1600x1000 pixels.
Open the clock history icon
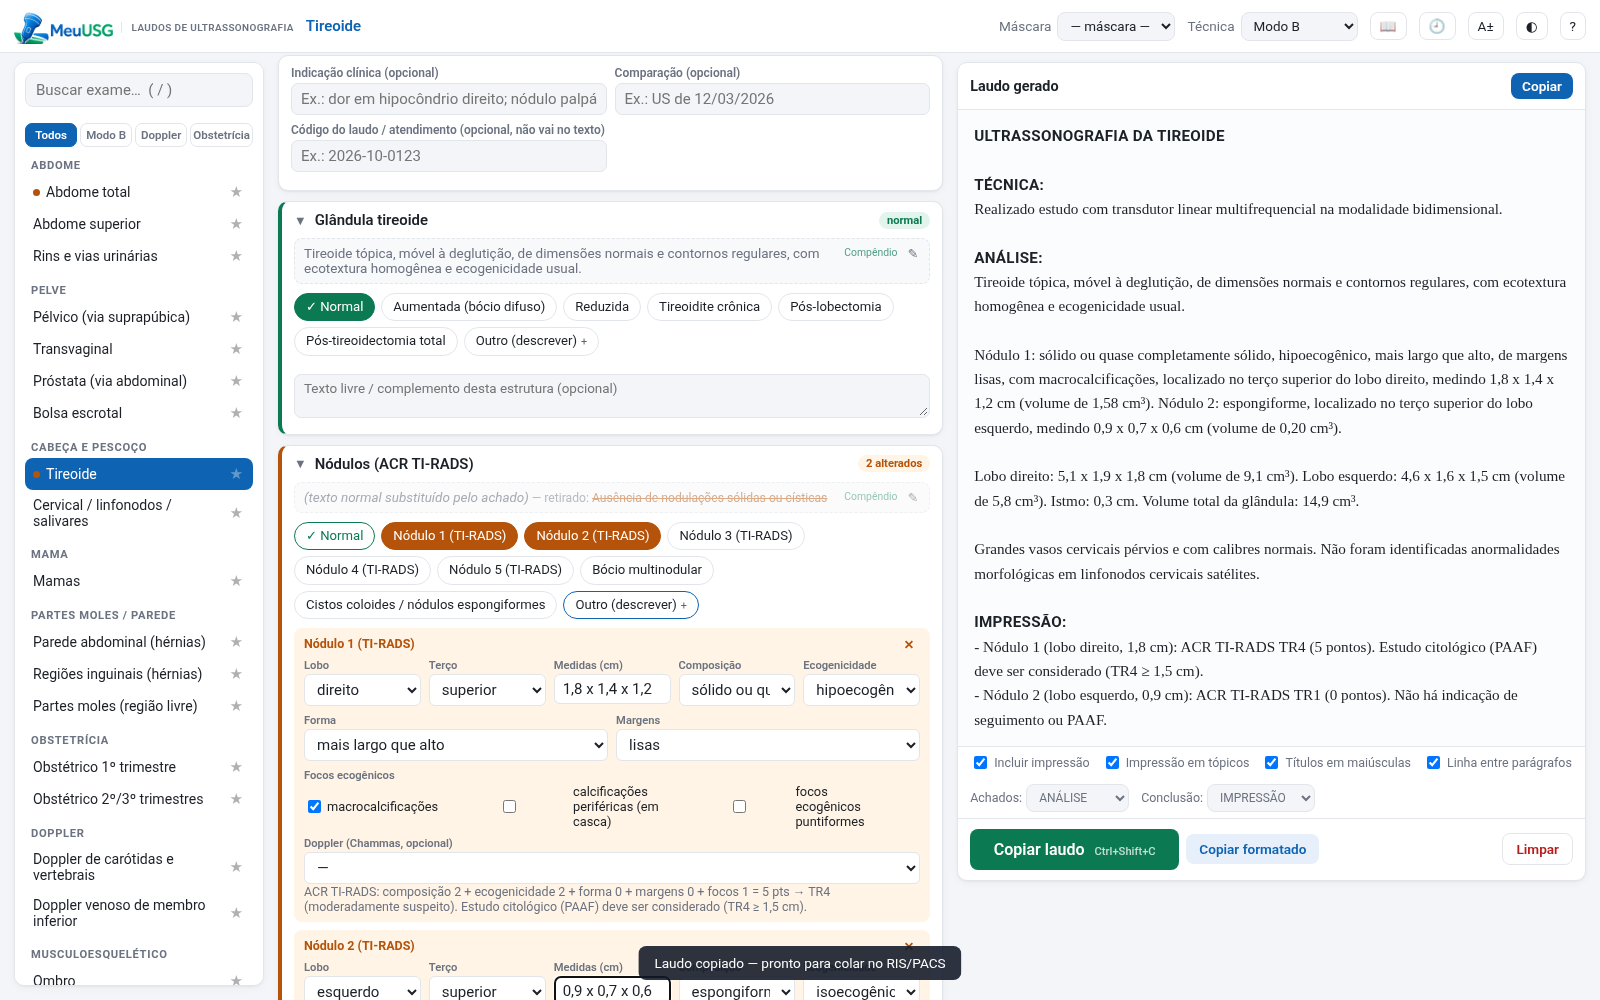[1437, 27]
